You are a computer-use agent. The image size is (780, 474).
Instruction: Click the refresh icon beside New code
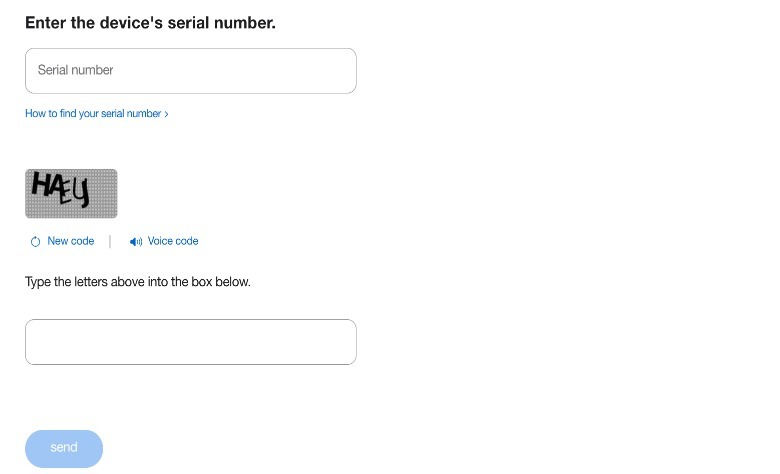36,242
